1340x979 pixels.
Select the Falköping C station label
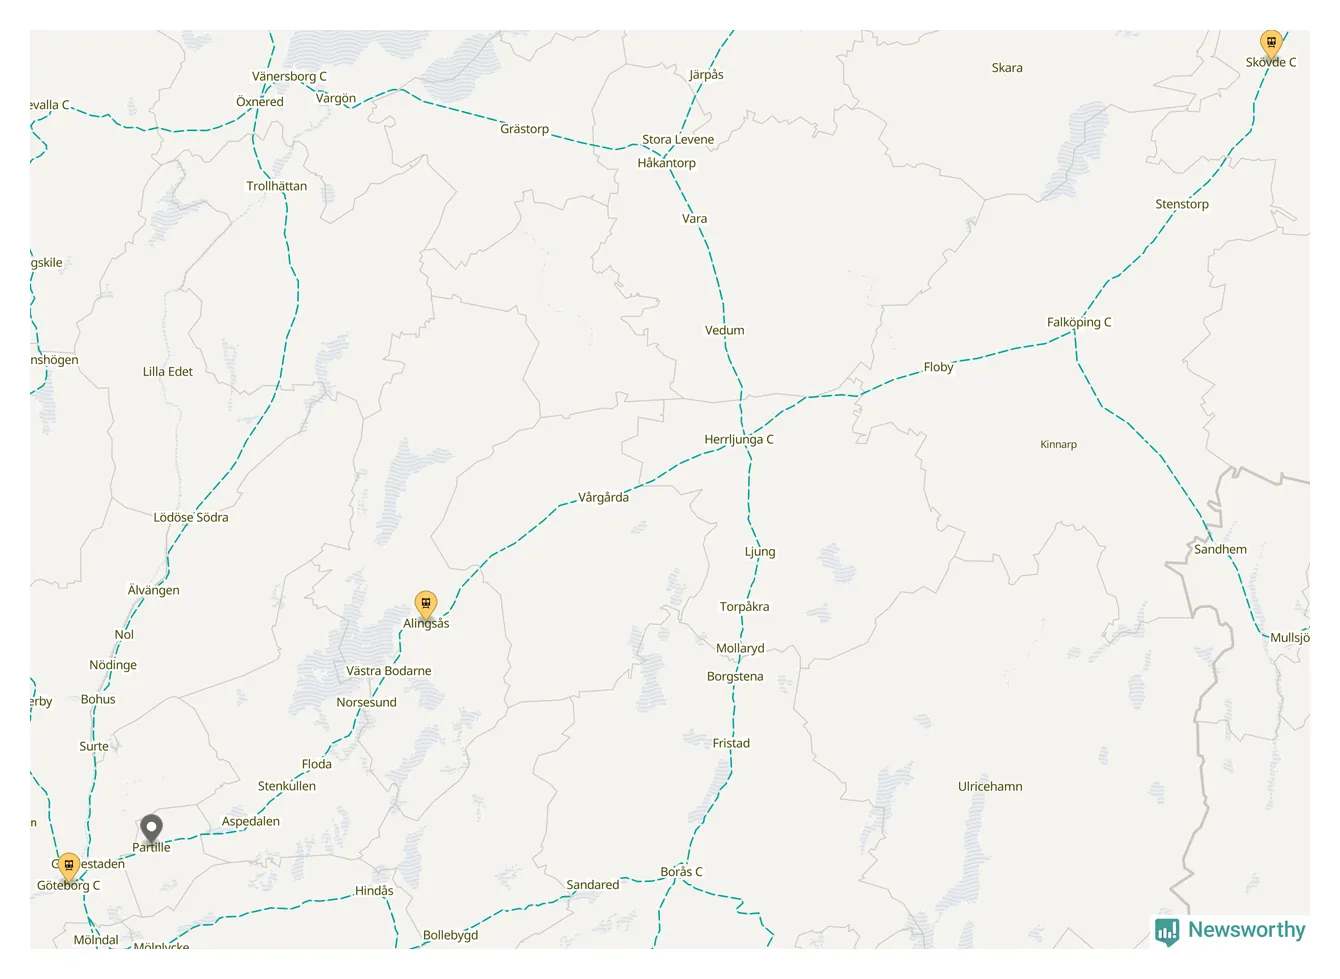tap(1078, 322)
